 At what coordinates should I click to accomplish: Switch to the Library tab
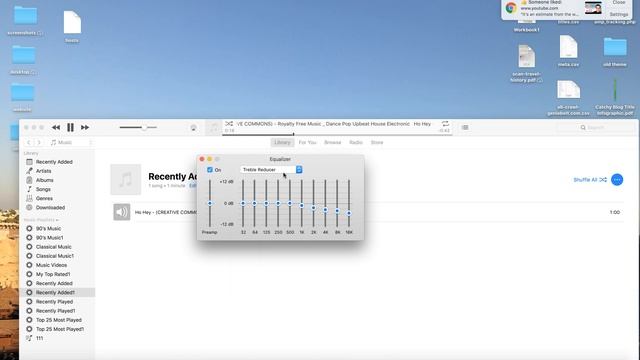point(282,142)
